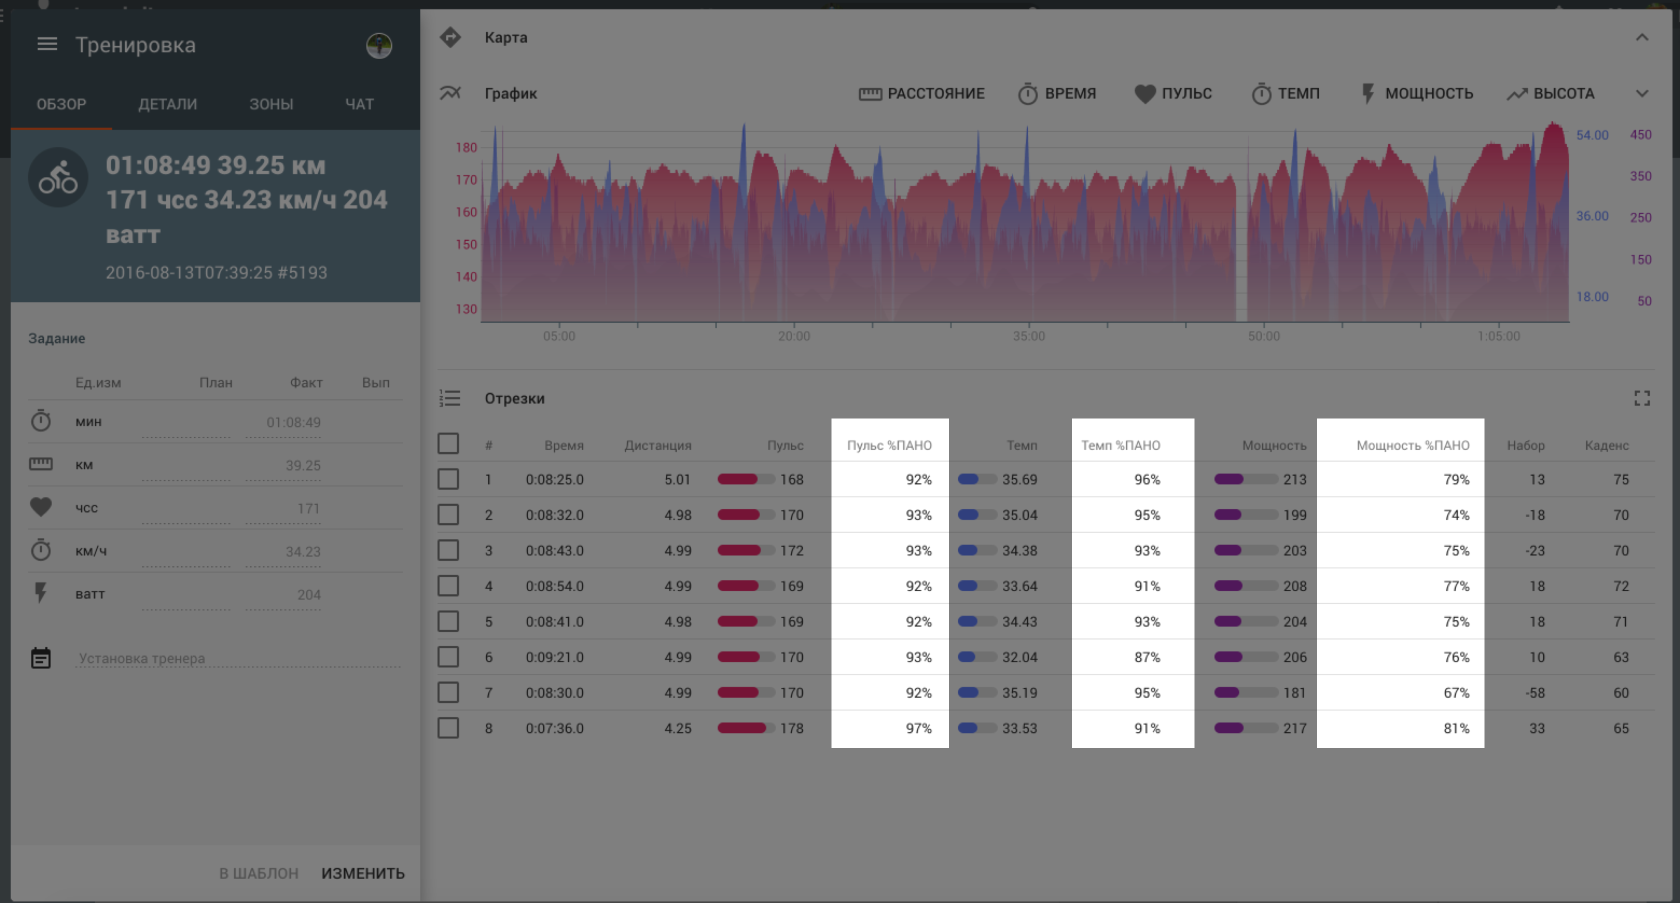The width and height of the screenshot is (1680, 903).
Task: Click the user avatar in header
Action: click(x=379, y=46)
